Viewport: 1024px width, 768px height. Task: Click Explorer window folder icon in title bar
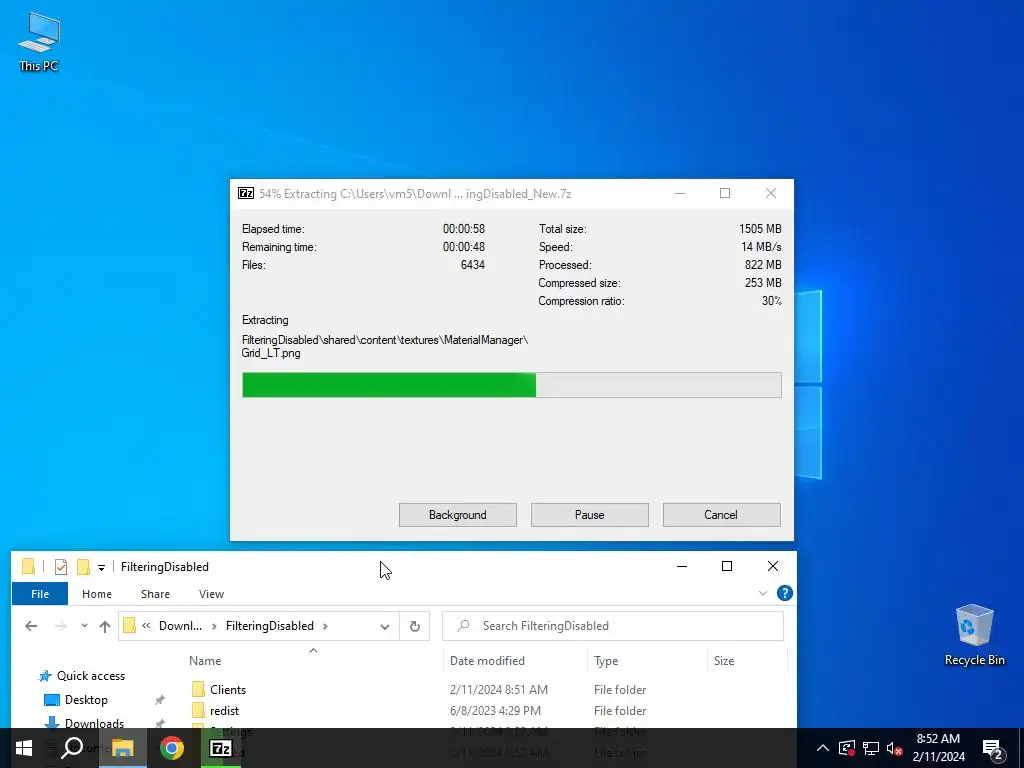[x=28, y=566]
